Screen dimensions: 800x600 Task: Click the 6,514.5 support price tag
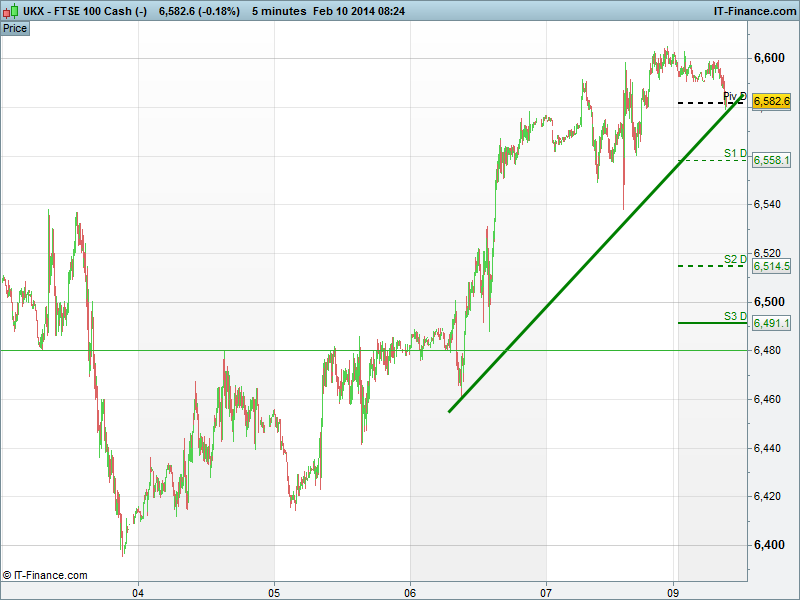click(x=772, y=266)
